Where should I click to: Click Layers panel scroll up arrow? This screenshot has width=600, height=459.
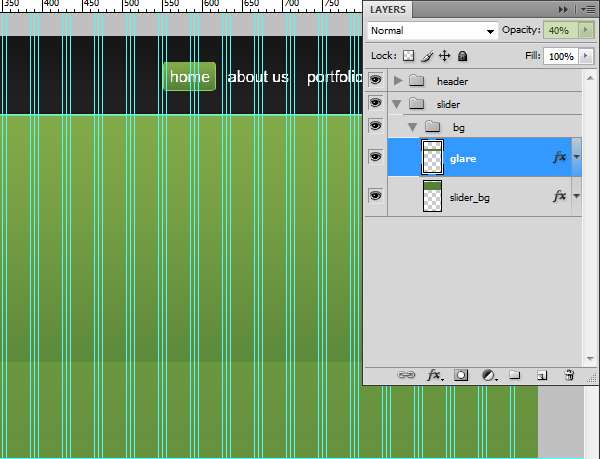(590, 78)
